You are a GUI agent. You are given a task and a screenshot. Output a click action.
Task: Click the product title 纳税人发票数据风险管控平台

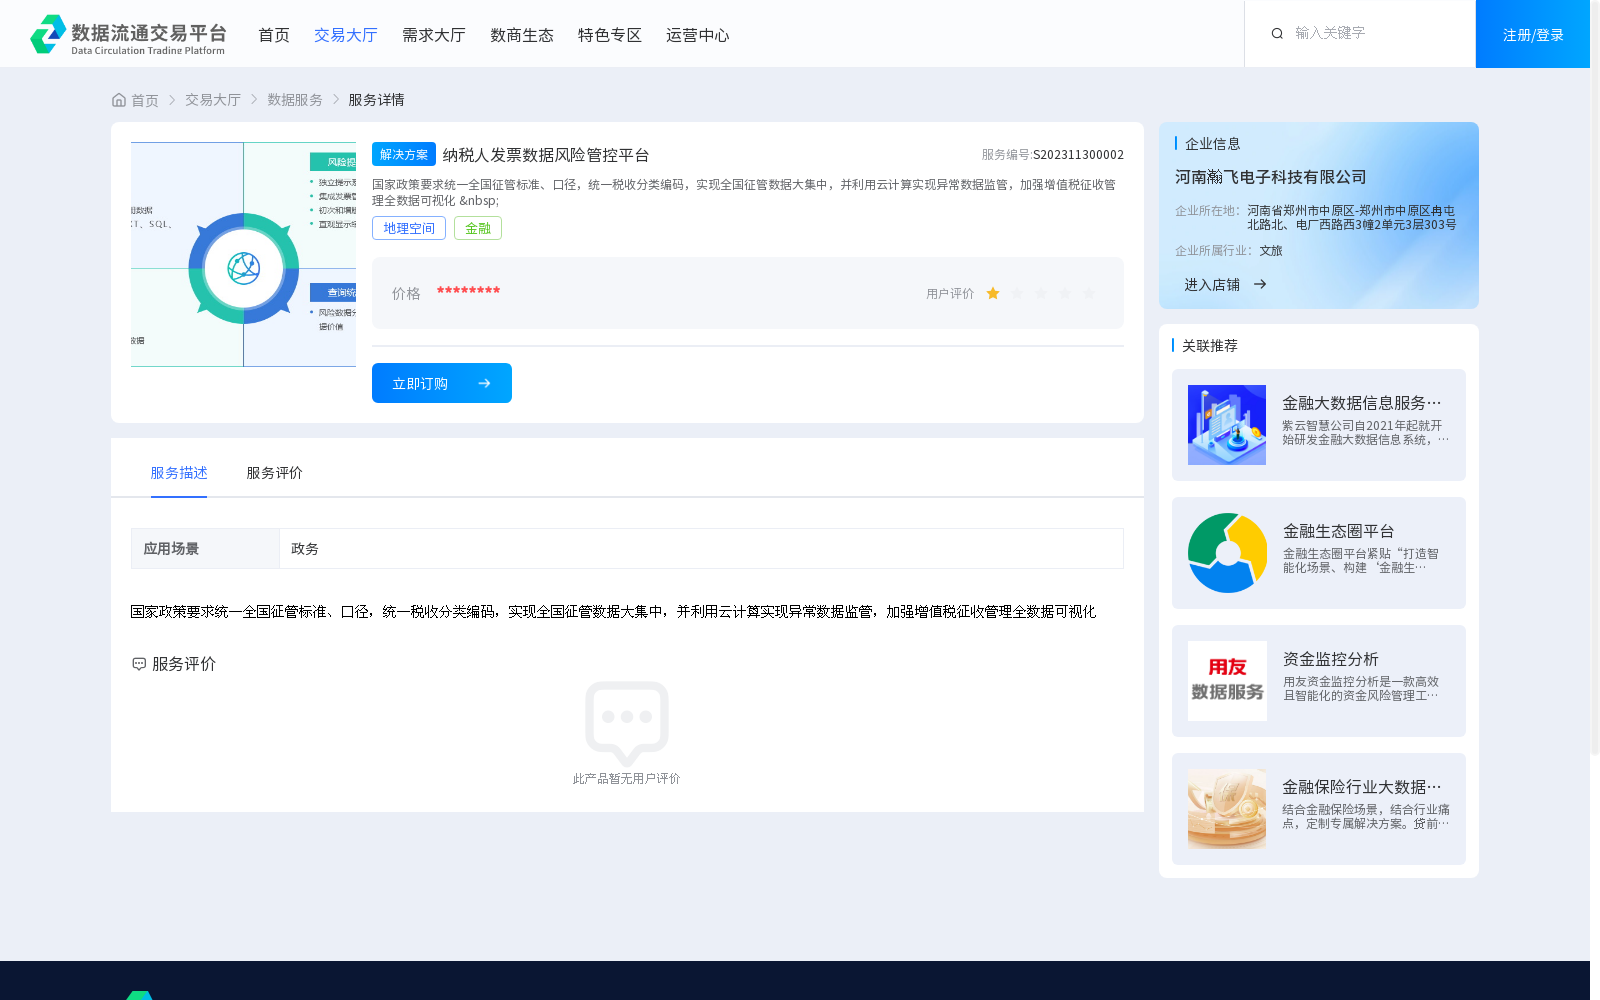546,155
